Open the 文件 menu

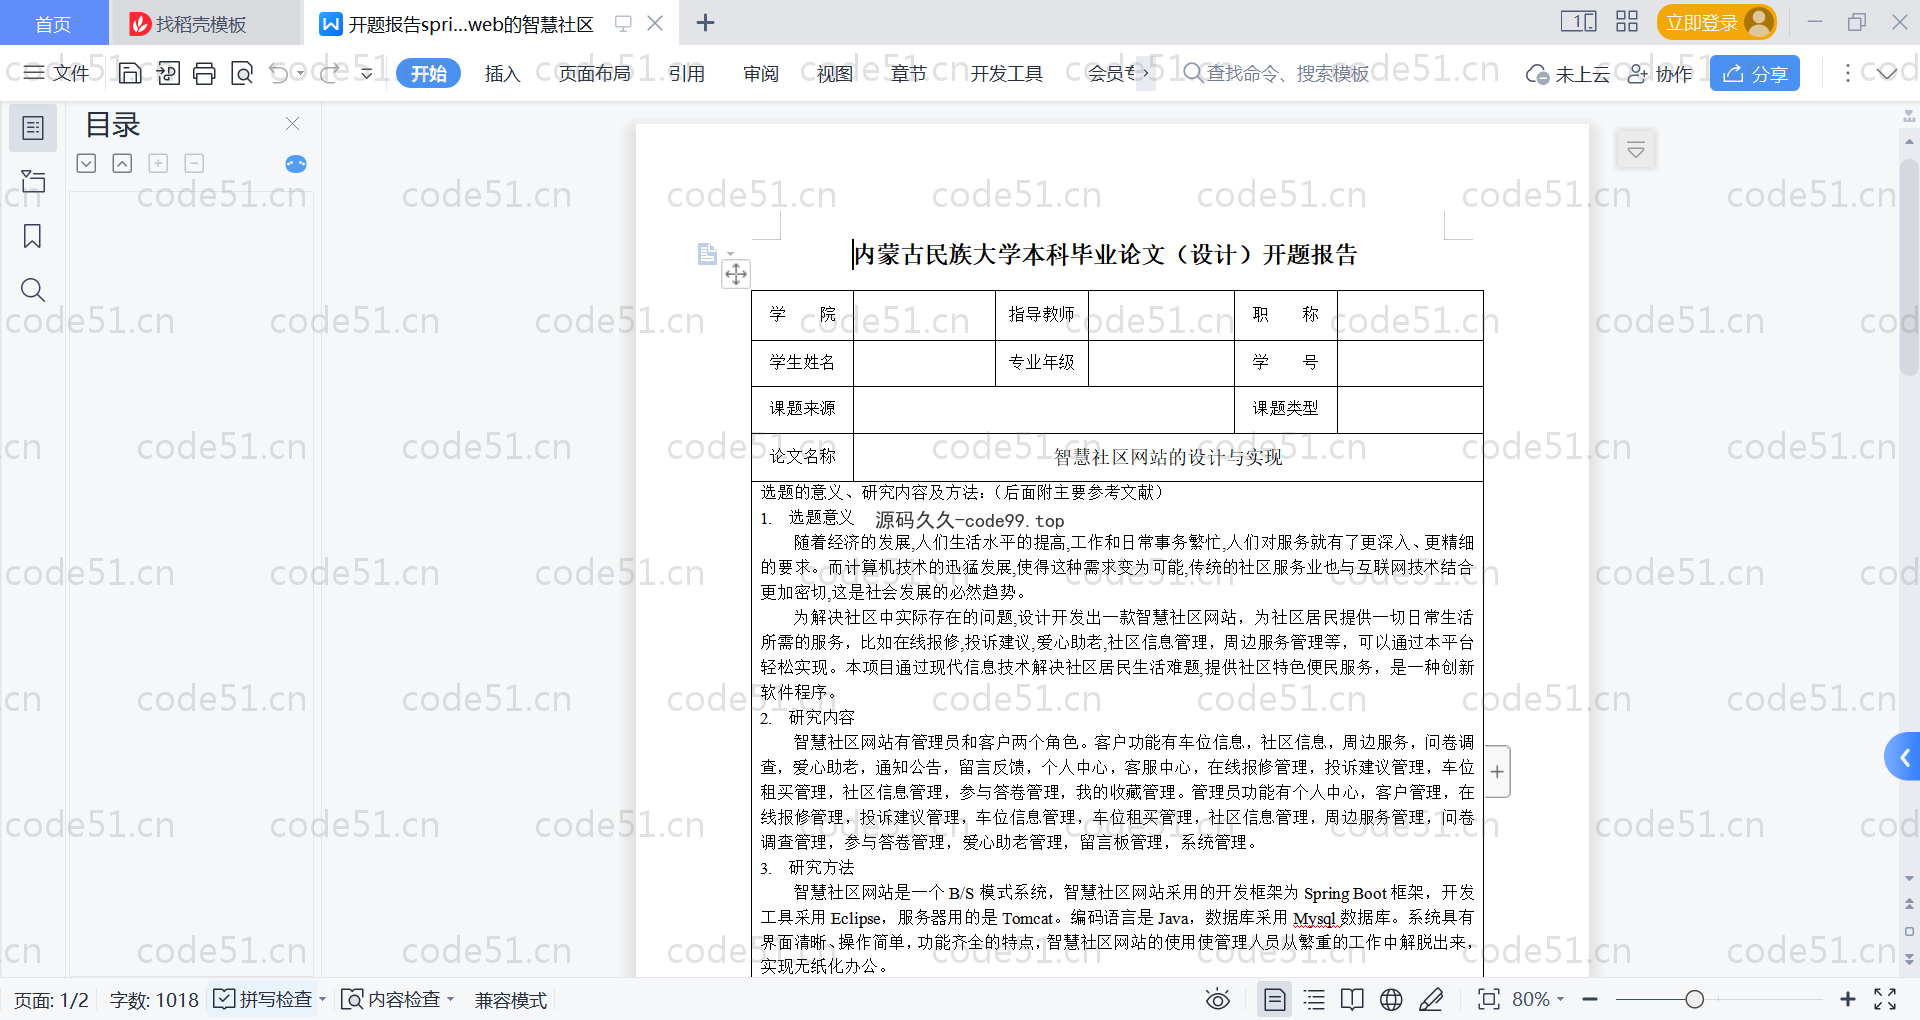tap(57, 73)
